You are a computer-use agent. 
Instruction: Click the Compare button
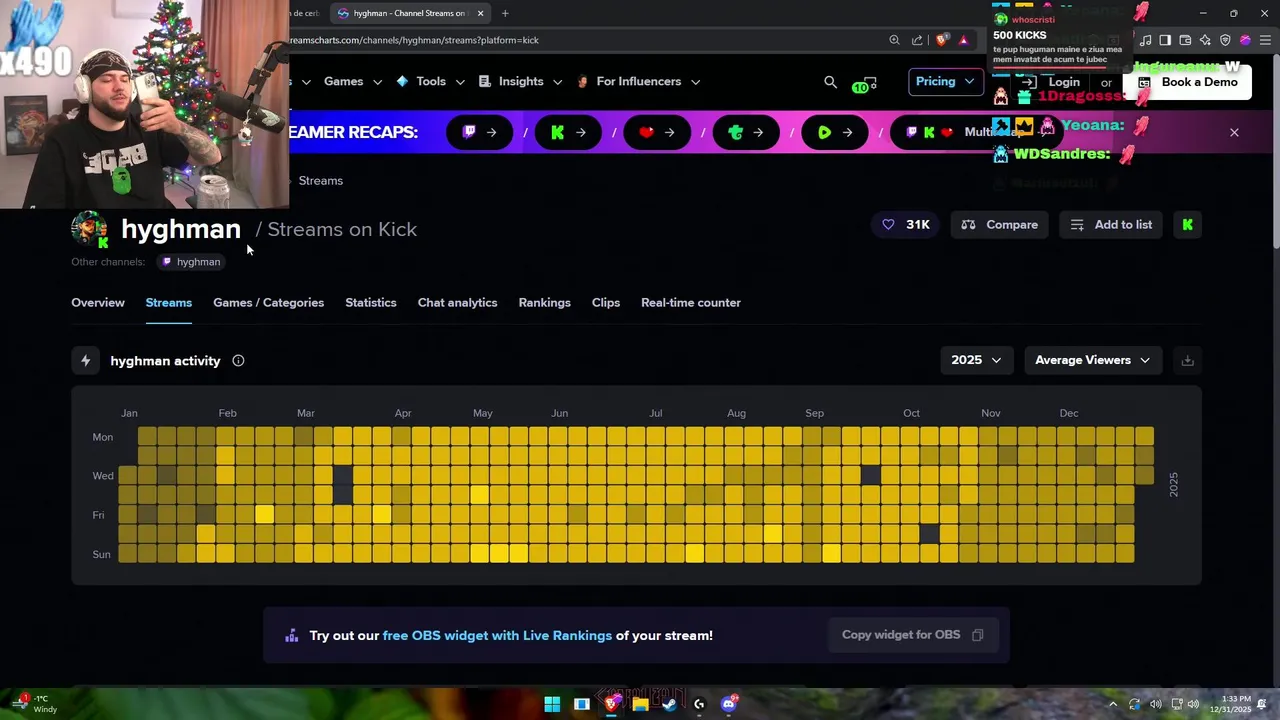tap(1000, 225)
